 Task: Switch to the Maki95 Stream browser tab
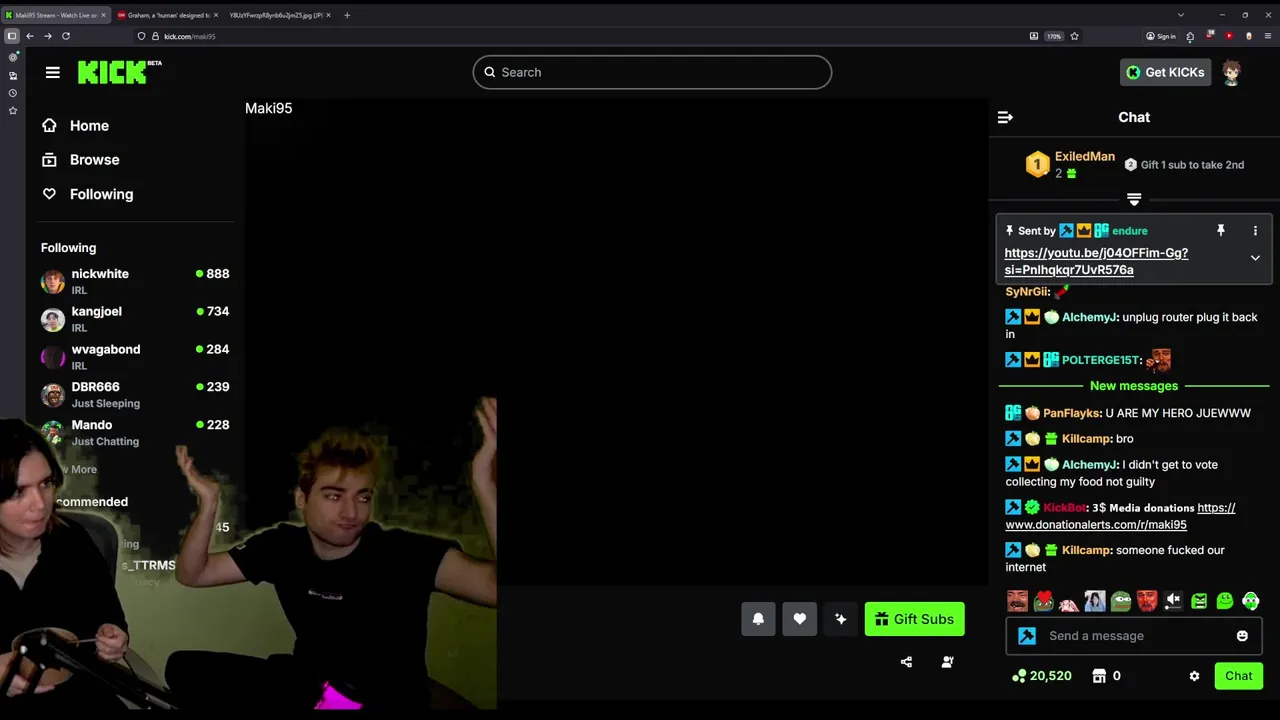point(55,15)
